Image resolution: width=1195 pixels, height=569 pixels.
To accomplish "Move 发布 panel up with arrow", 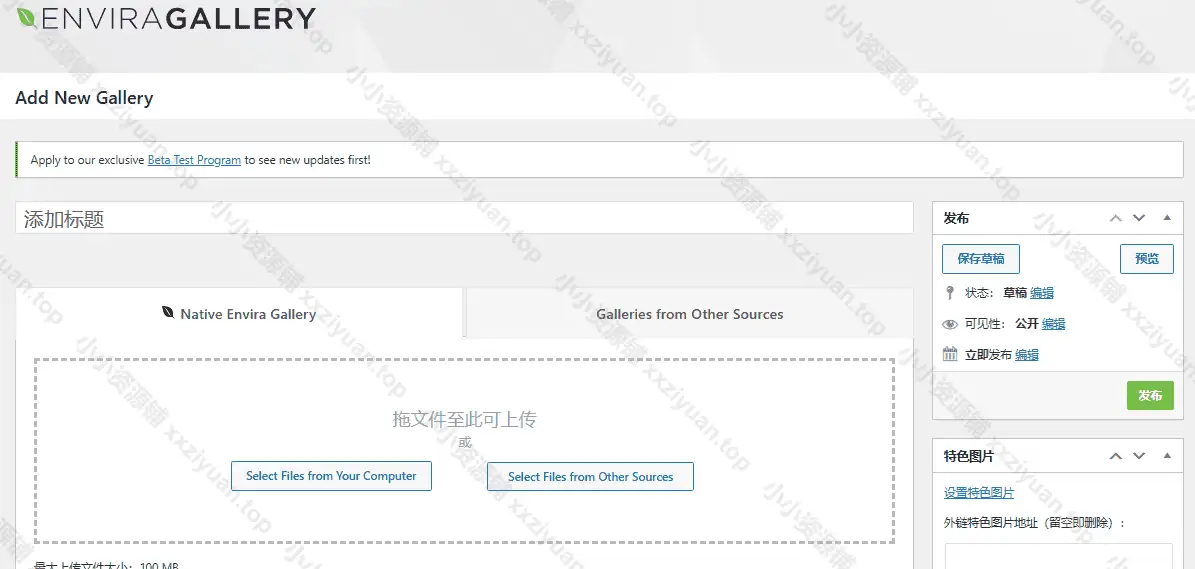I will (x=1116, y=218).
